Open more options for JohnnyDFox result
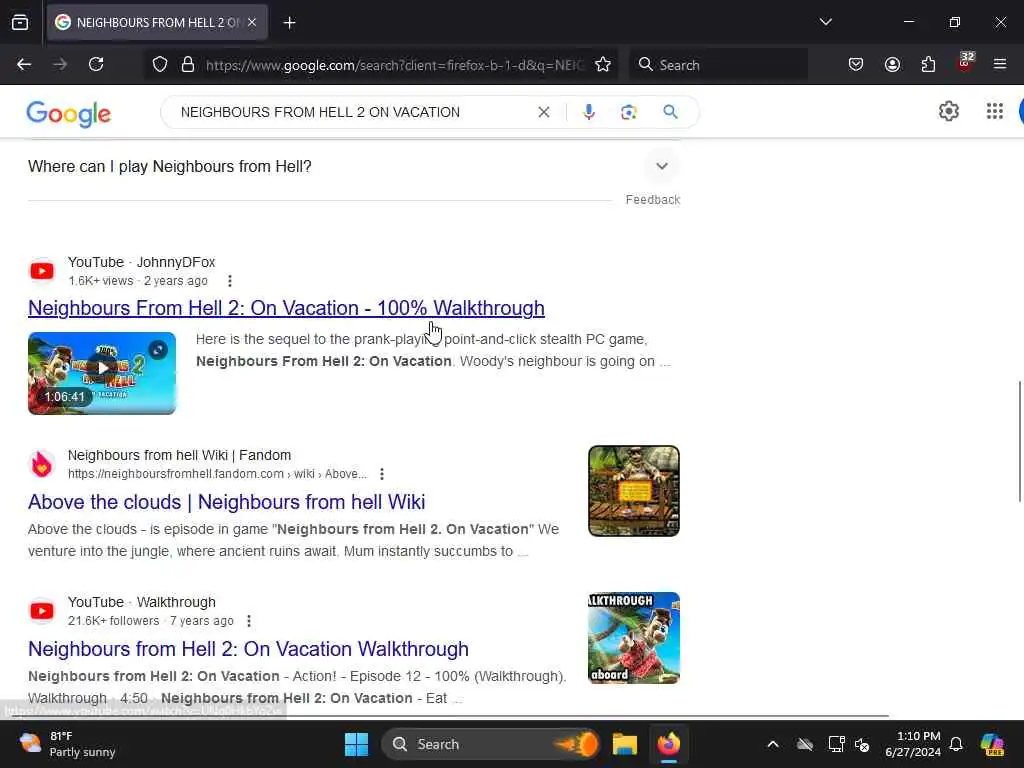The width and height of the screenshot is (1024, 768). pos(229,281)
